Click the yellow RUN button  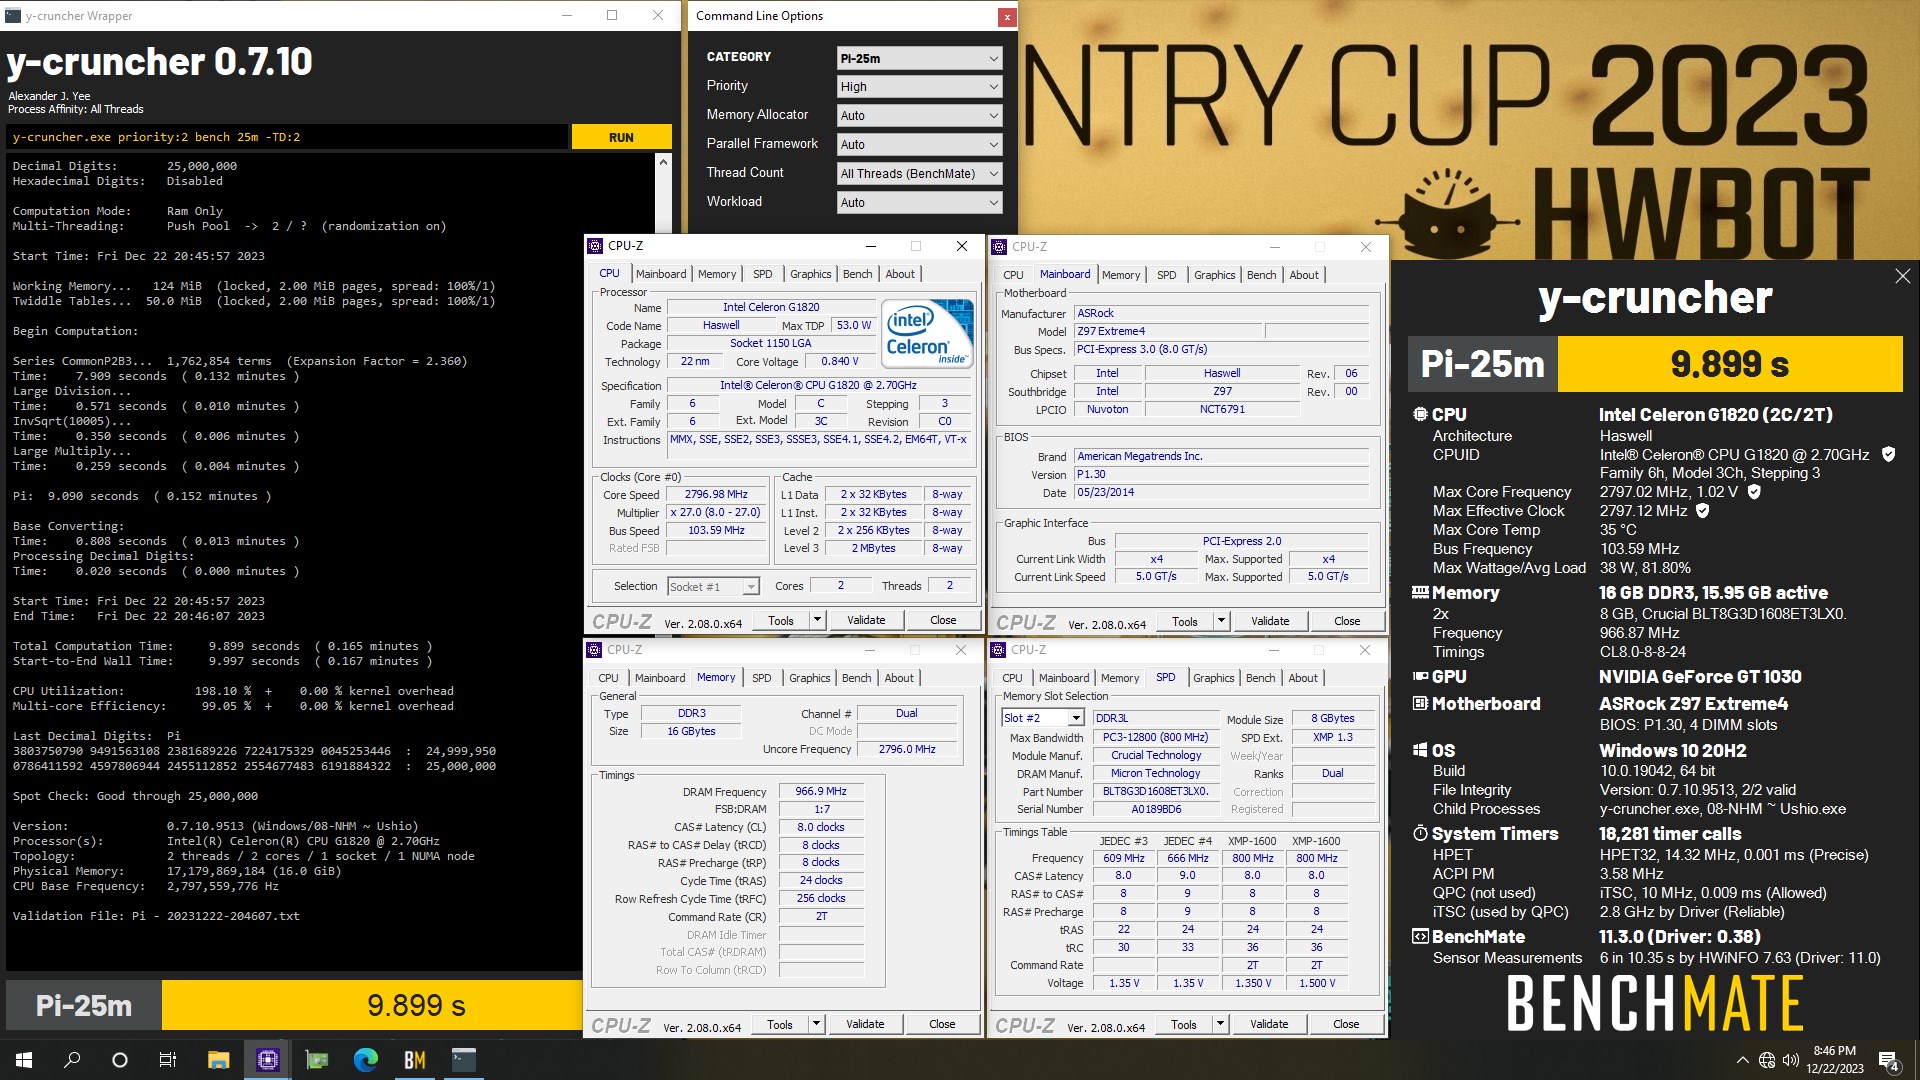tap(621, 137)
